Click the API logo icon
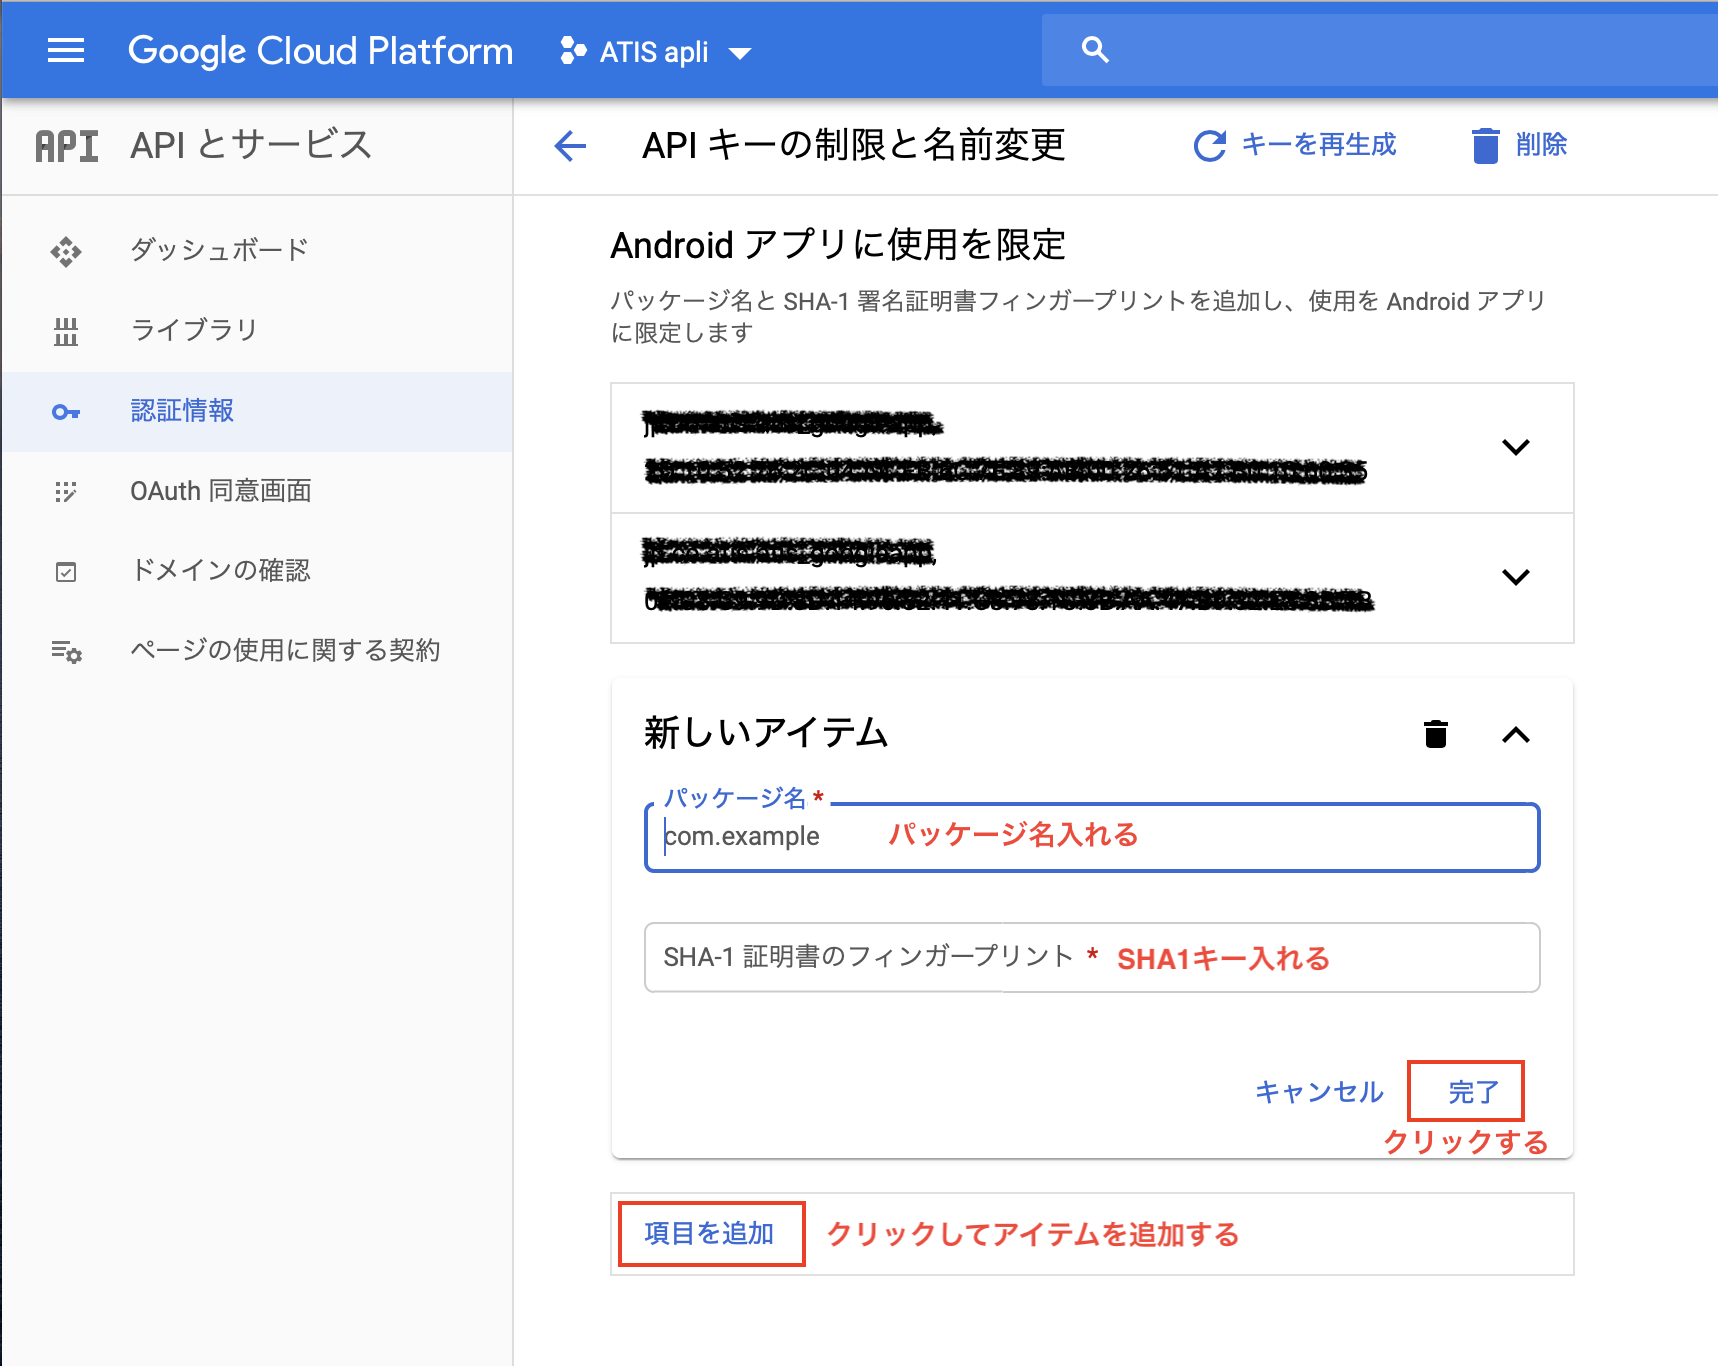Screen dimensions: 1718x1366 67,146
